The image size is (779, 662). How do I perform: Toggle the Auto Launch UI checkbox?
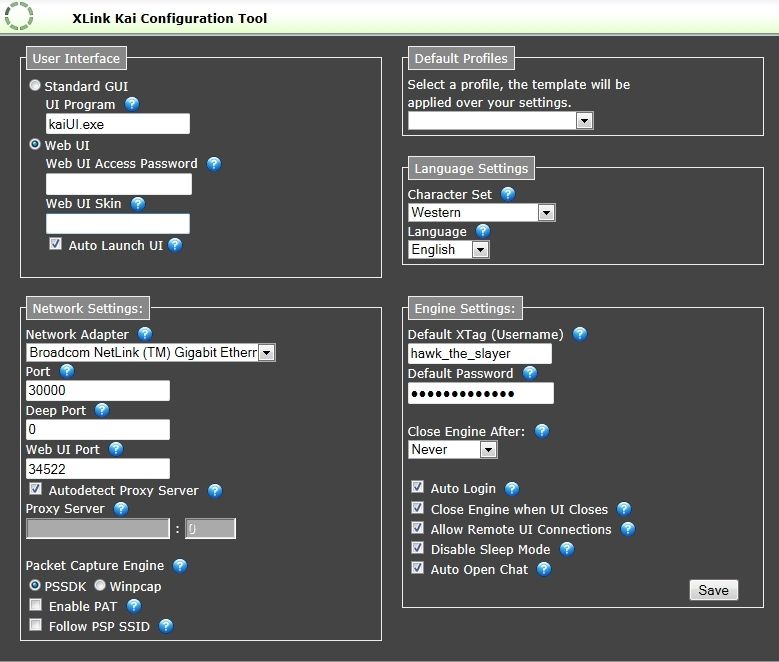(55, 244)
